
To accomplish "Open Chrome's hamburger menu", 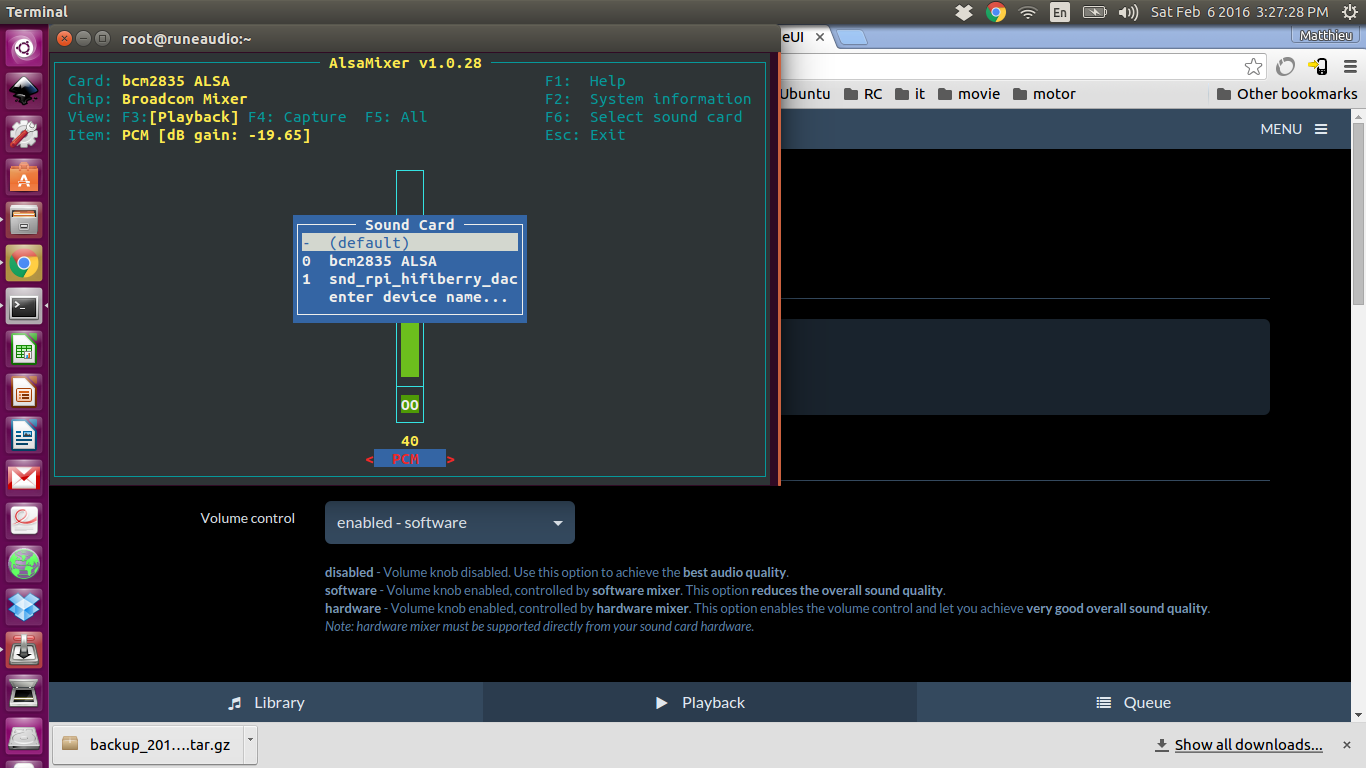I will 1348,67.
